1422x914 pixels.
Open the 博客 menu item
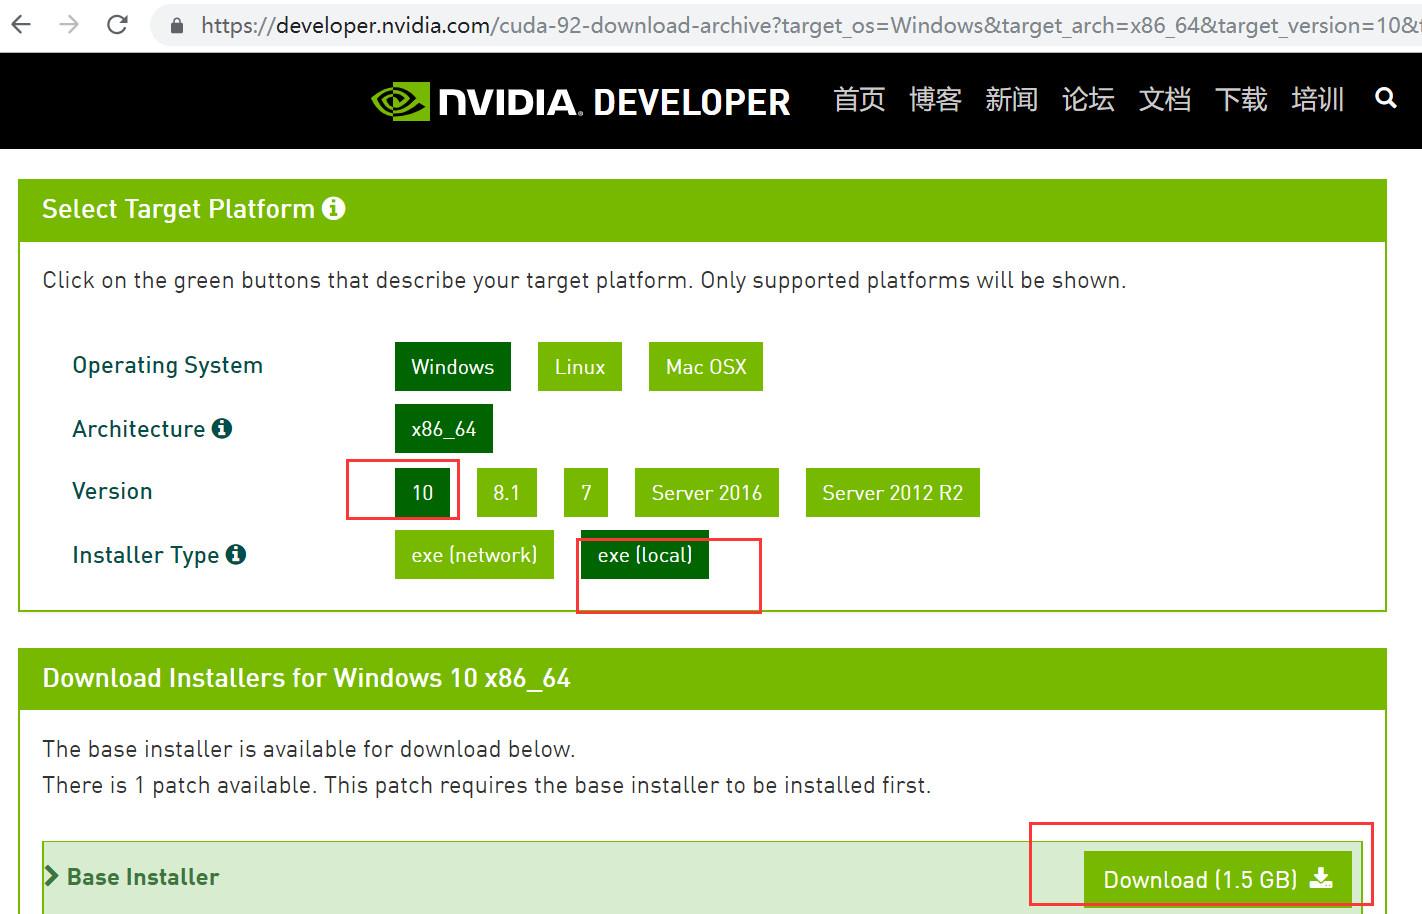click(935, 99)
